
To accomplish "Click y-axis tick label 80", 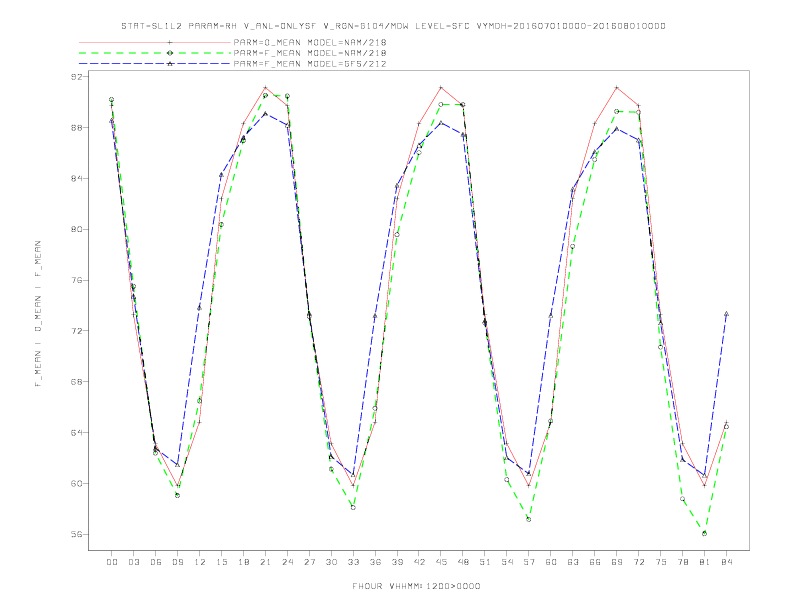I will point(76,229).
